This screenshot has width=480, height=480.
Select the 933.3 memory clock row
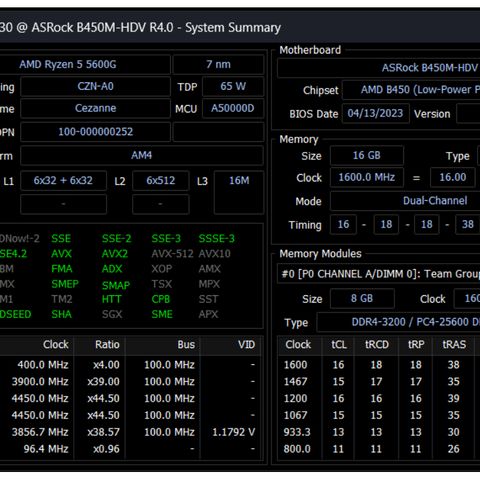point(379,432)
